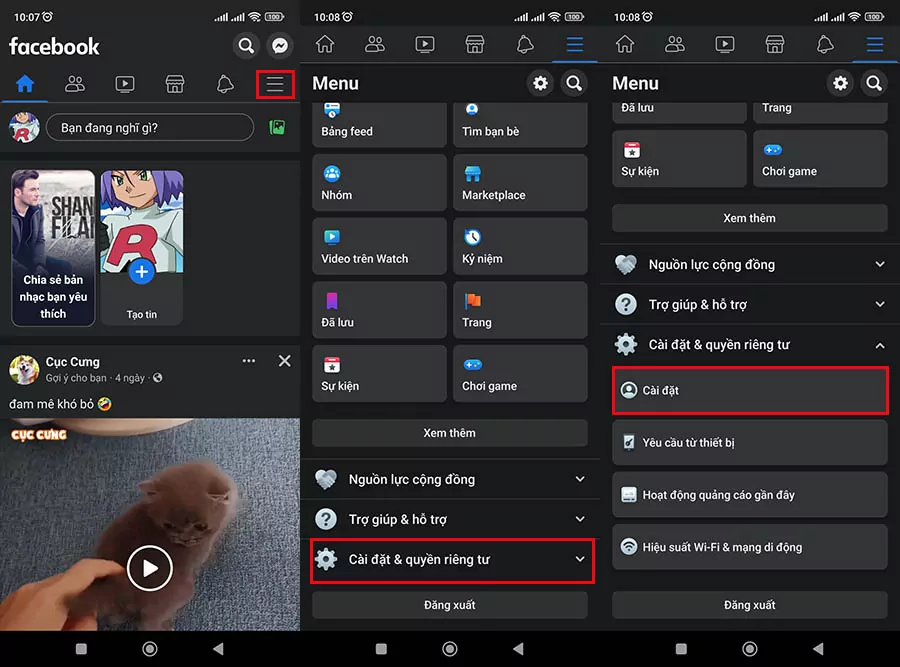Image resolution: width=900 pixels, height=667 pixels.
Task: Tap the search icon in the middle Menu screen
Action: coord(573,83)
